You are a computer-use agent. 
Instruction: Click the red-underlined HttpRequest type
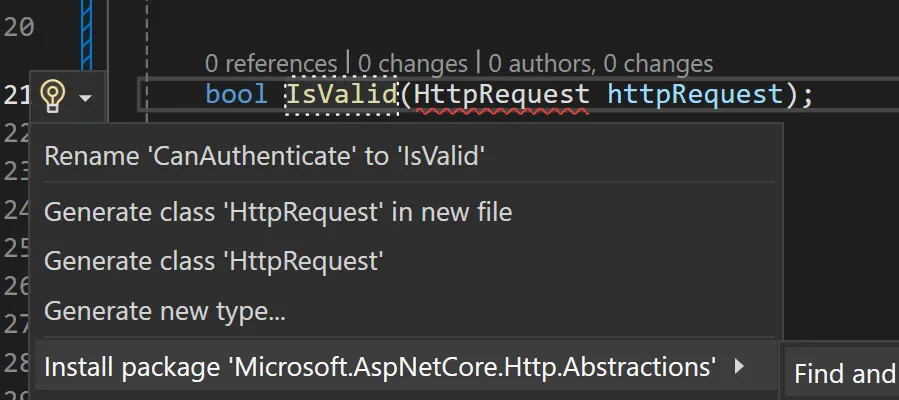501,95
